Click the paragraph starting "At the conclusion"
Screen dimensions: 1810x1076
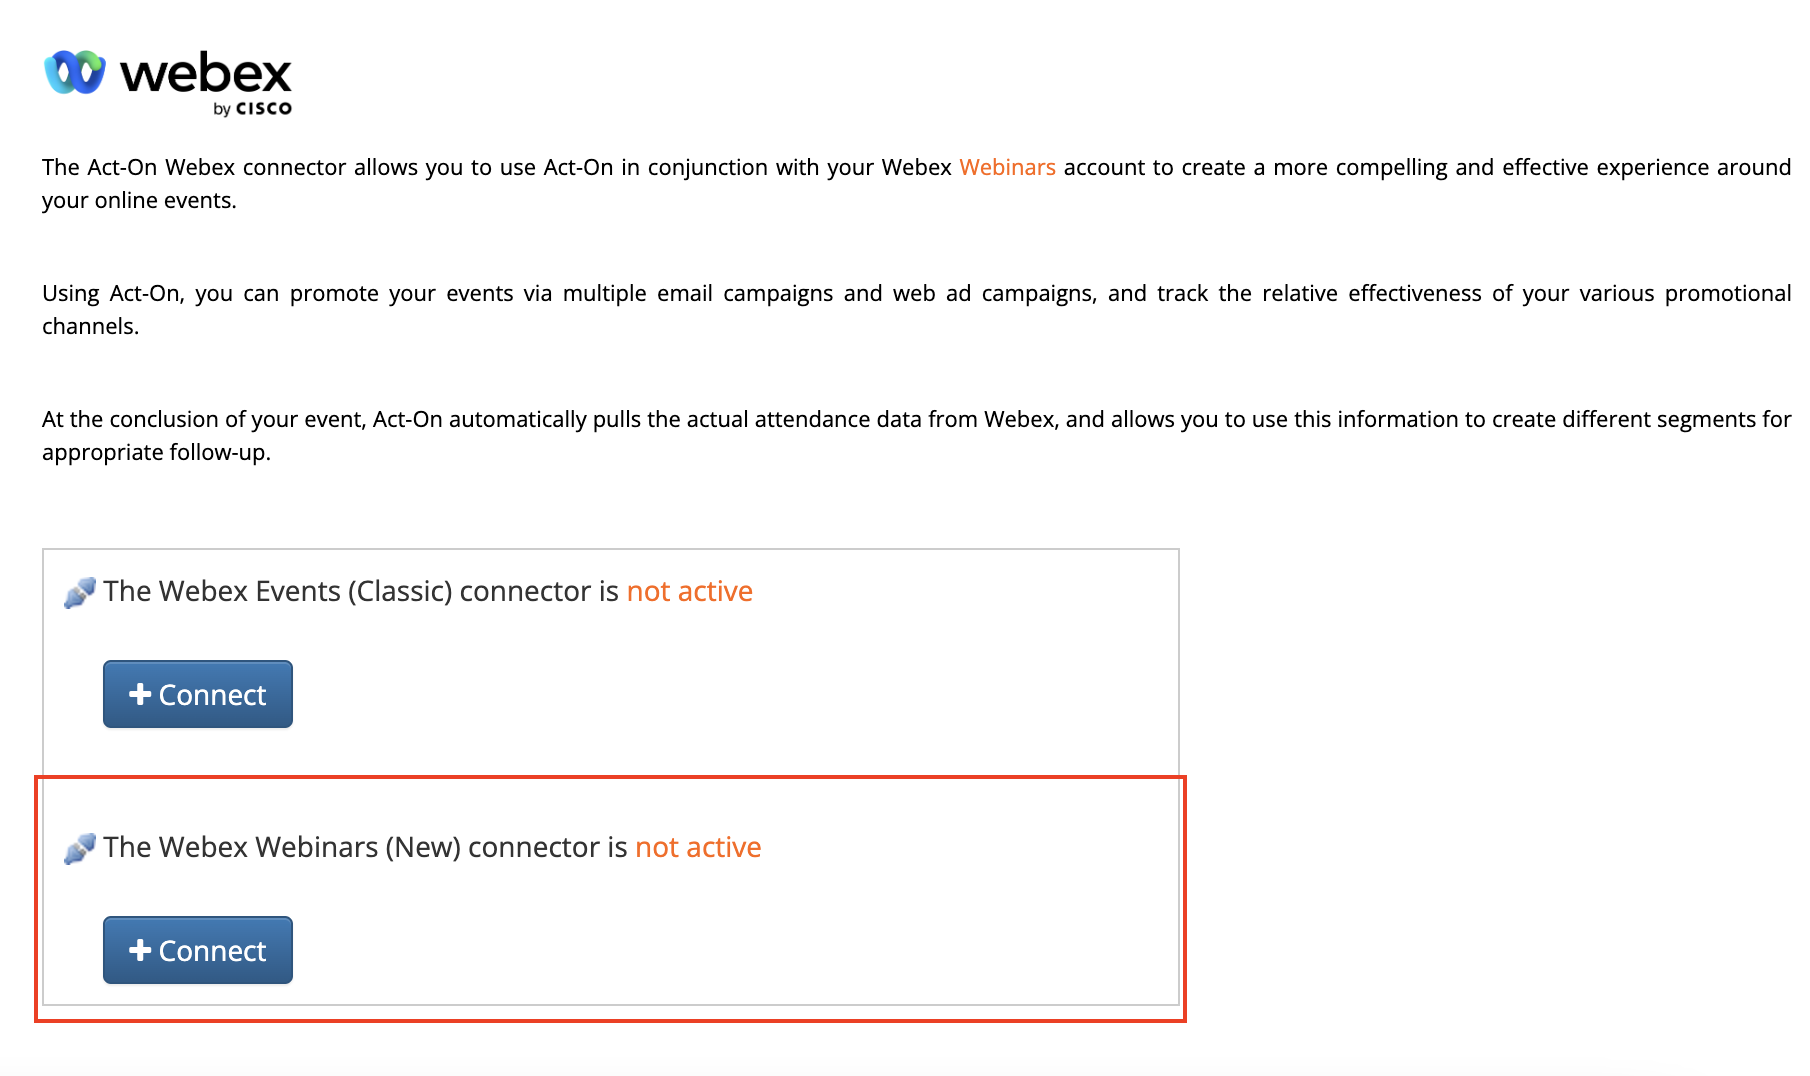pyautogui.click(x=916, y=435)
